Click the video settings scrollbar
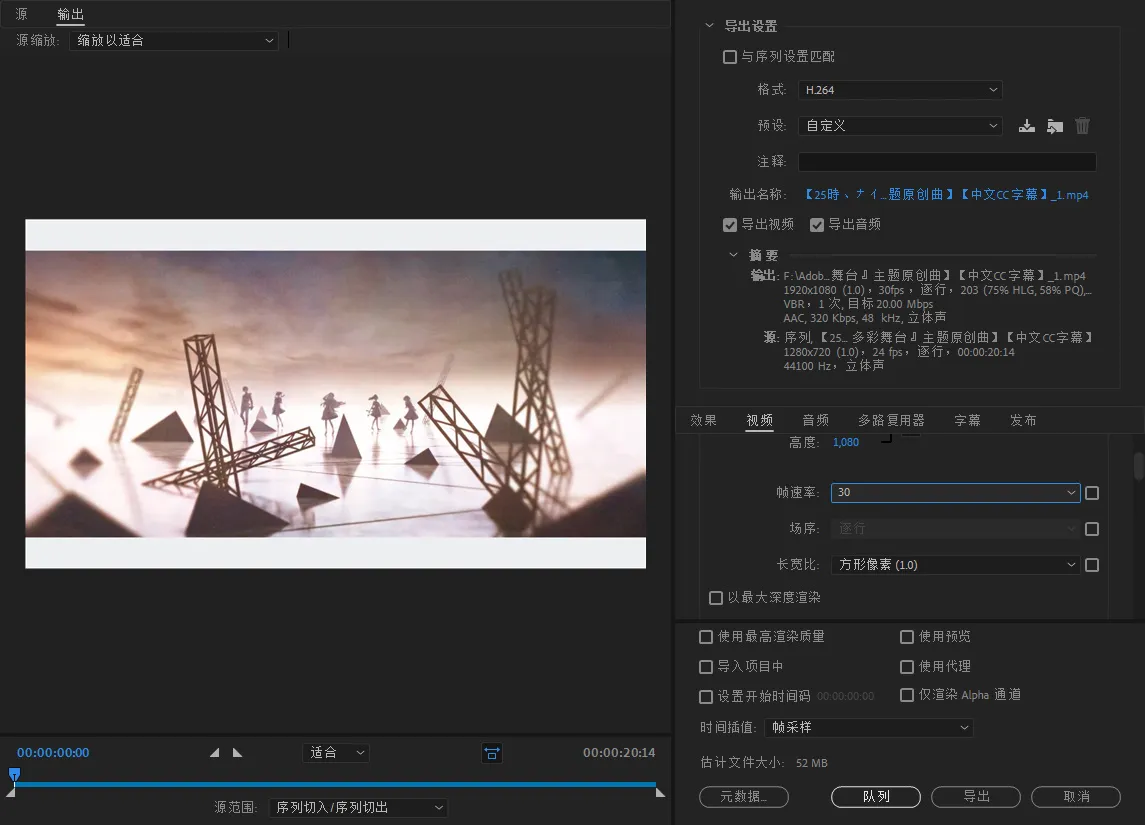Screen dimensions: 1145x825 [1138, 466]
